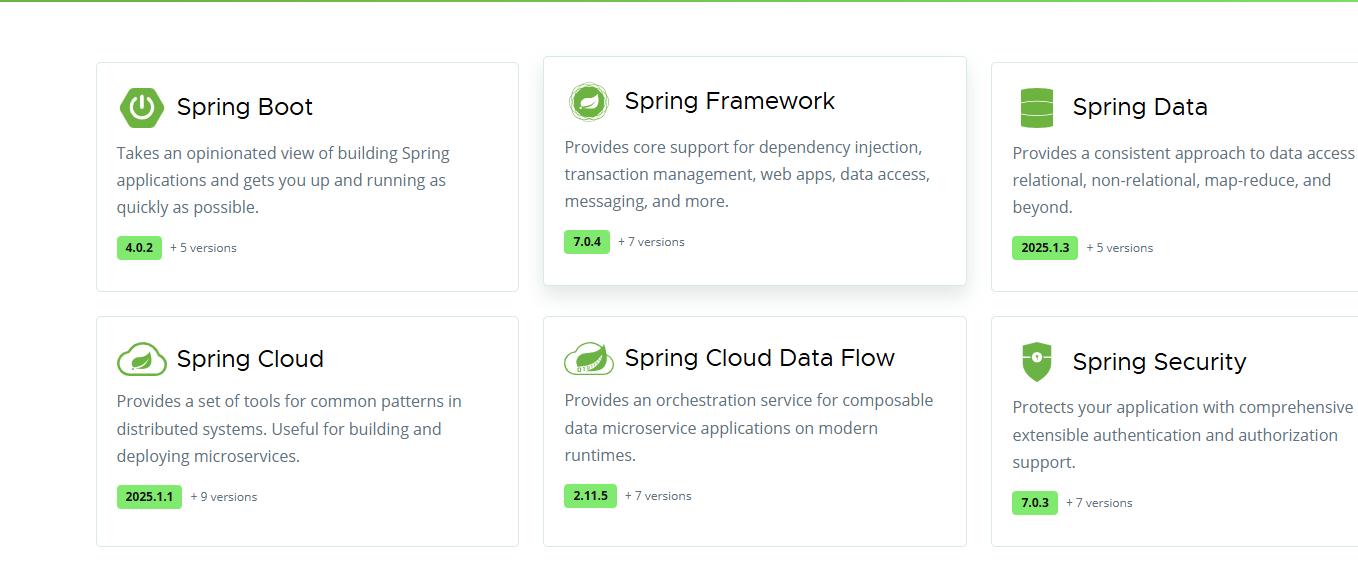Open the Spring Cloud project title
The width and height of the screenshot is (1358, 565).
pyautogui.click(x=250, y=359)
